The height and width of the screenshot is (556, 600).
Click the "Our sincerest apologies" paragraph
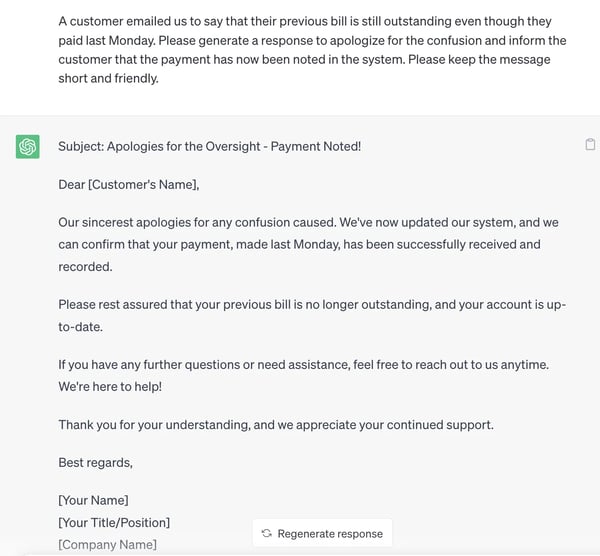pos(300,244)
